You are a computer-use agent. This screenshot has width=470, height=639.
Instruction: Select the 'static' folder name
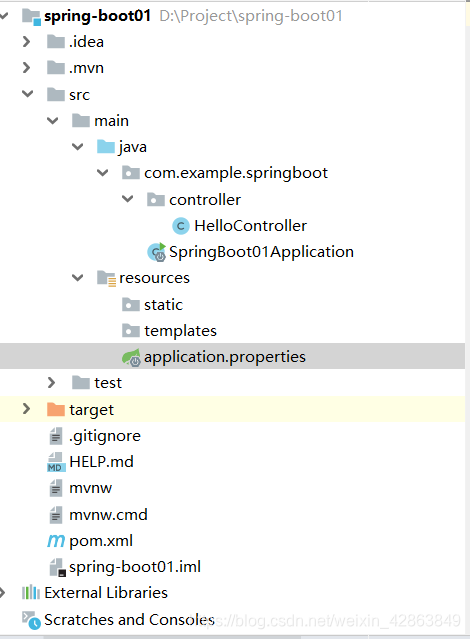[x=163, y=305]
